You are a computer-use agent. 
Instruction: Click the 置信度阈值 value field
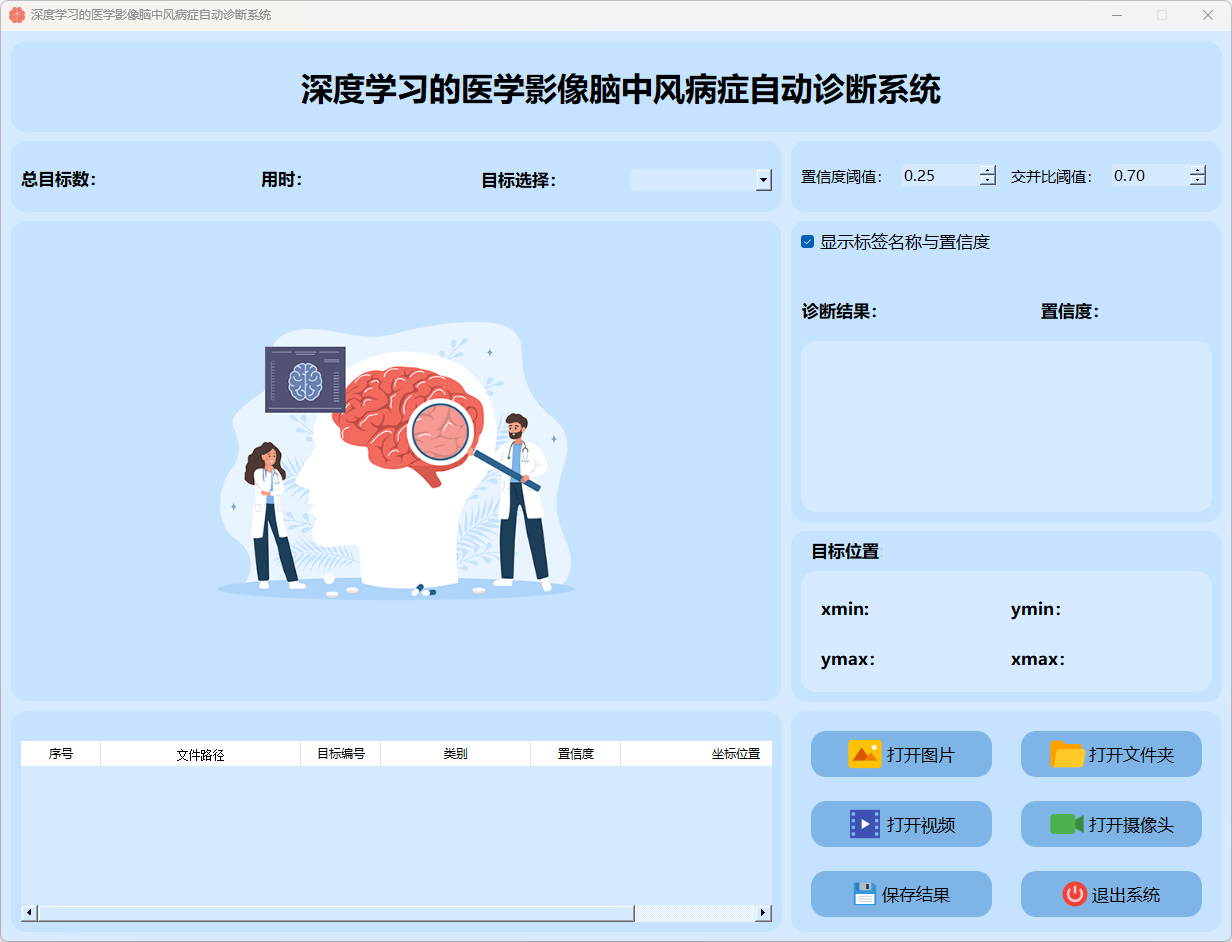tap(938, 176)
